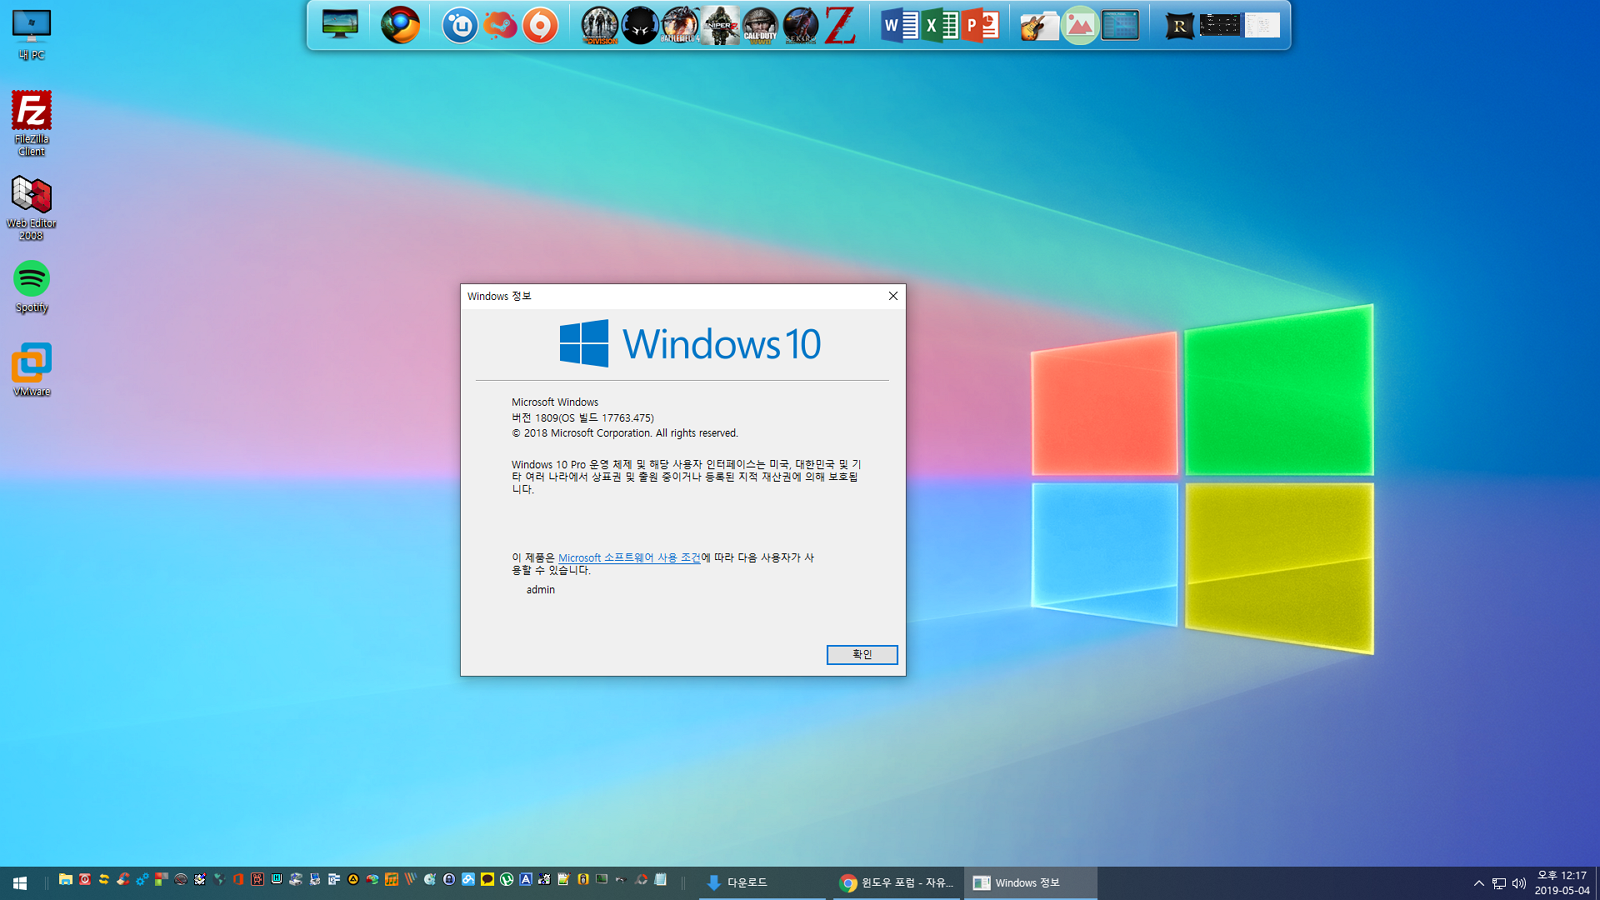Switch to Chrome 윈도우 포럼 taskbar window
The width and height of the screenshot is (1600, 900).
coord(896,883)
